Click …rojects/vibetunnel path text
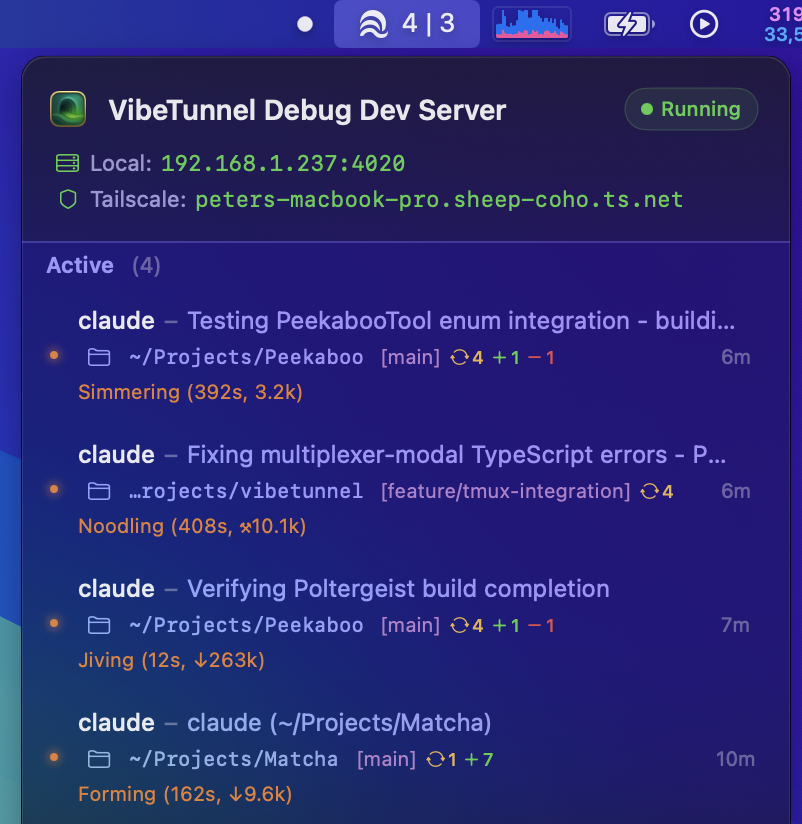 pyautogui.click(x=246, y=491)
